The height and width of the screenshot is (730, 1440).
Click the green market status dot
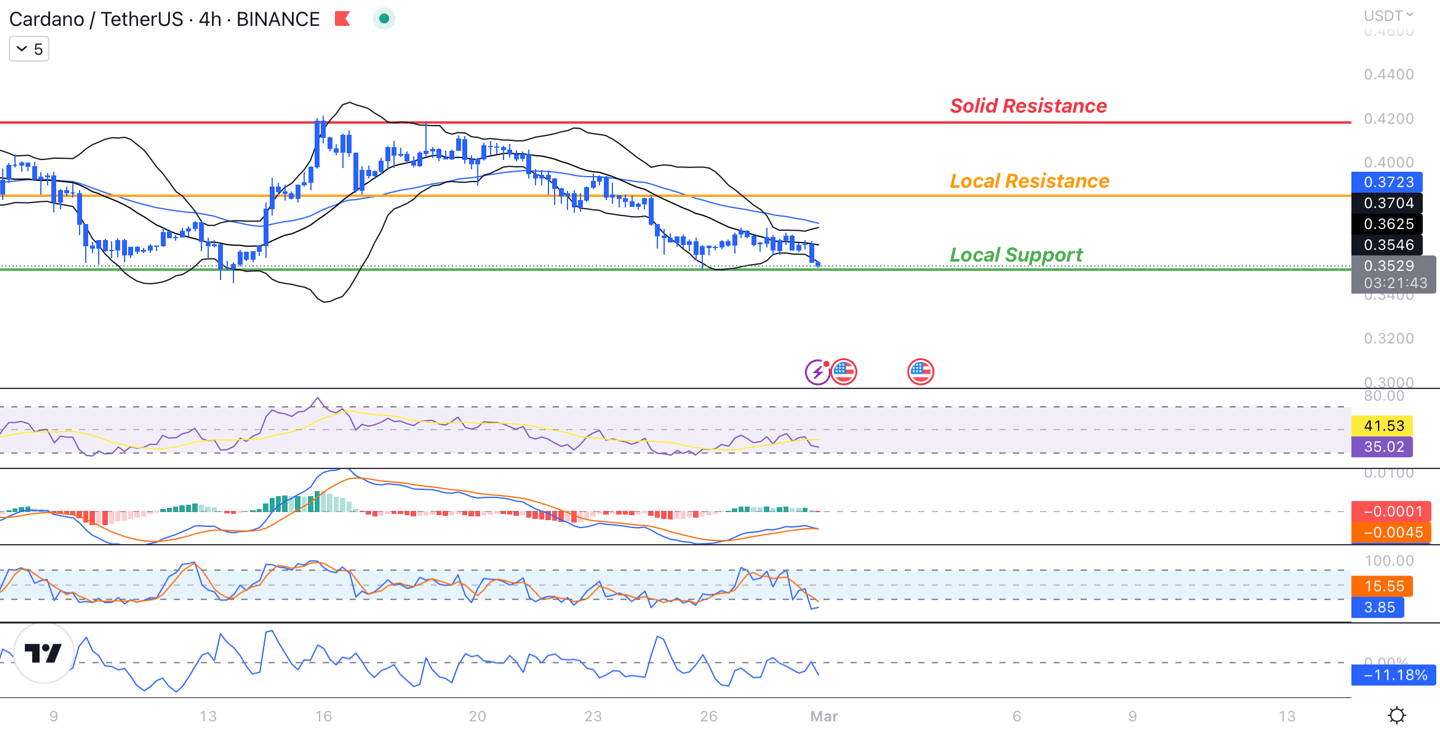(384, 18)
